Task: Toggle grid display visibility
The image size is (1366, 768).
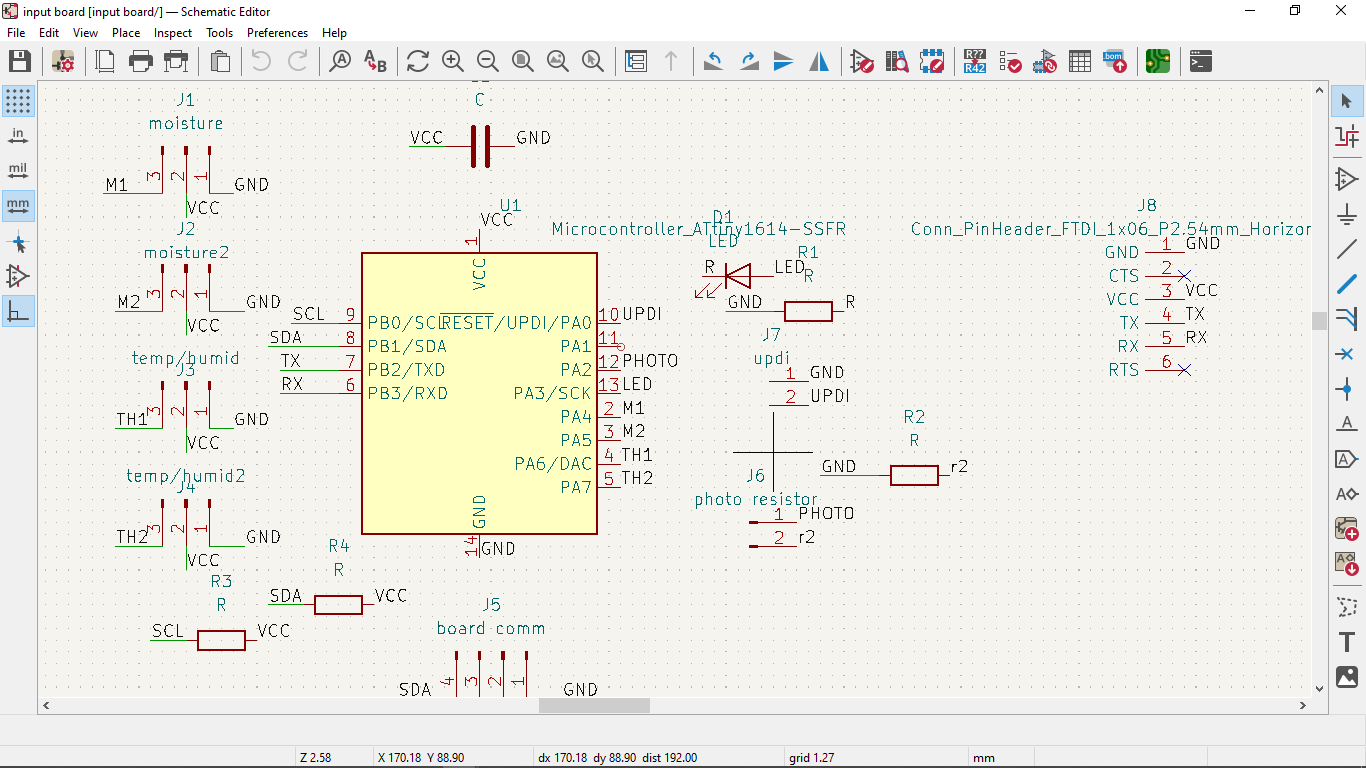Action: coord(18,101)
